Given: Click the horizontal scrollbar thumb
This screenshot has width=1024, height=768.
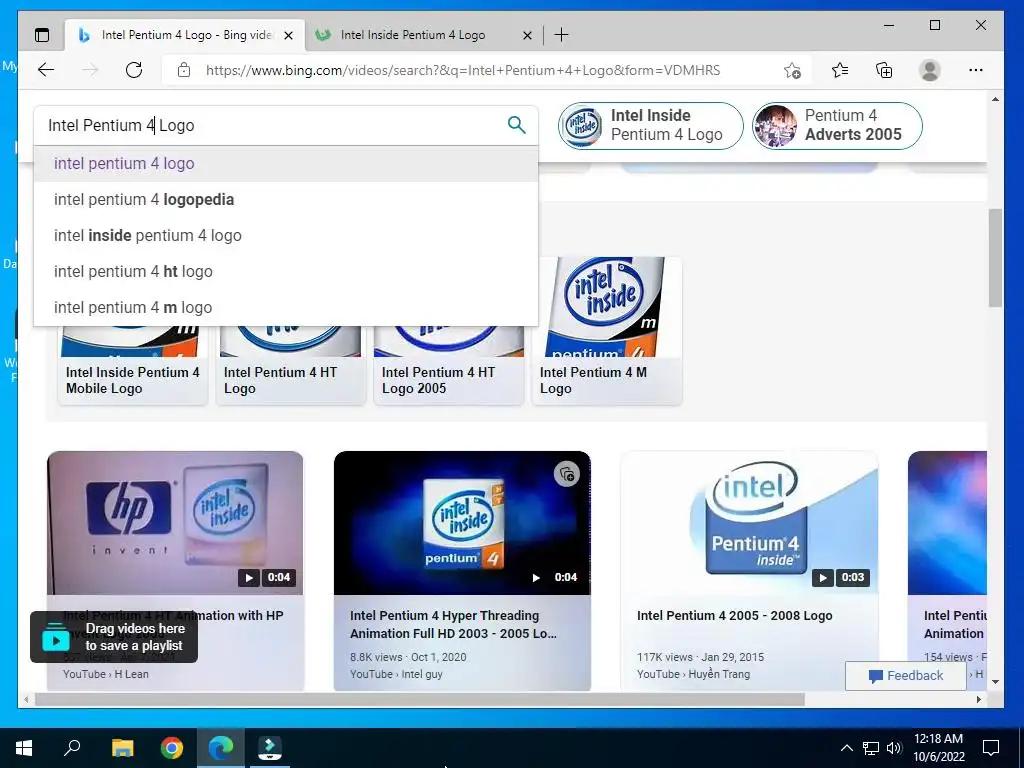Looking at the screenshot, I should [x=419, y=699].
